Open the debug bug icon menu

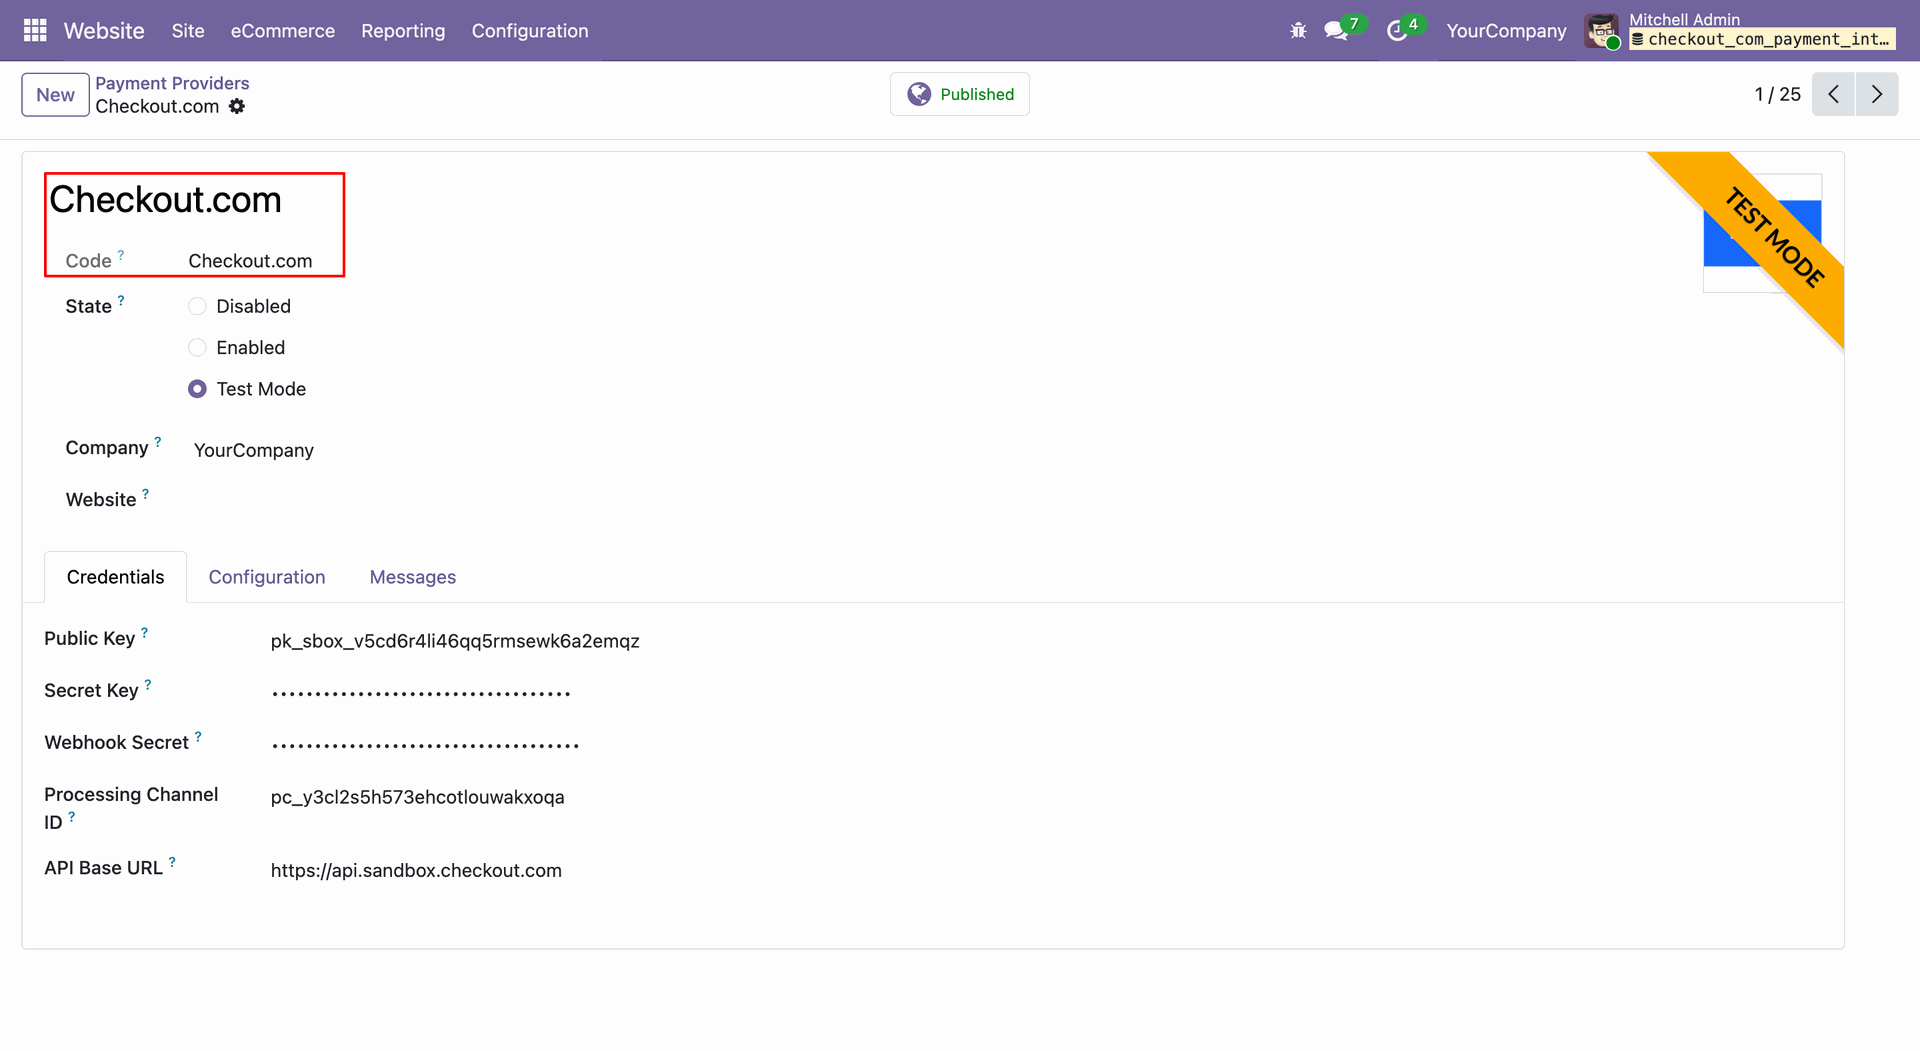(x=1298, y=31)
